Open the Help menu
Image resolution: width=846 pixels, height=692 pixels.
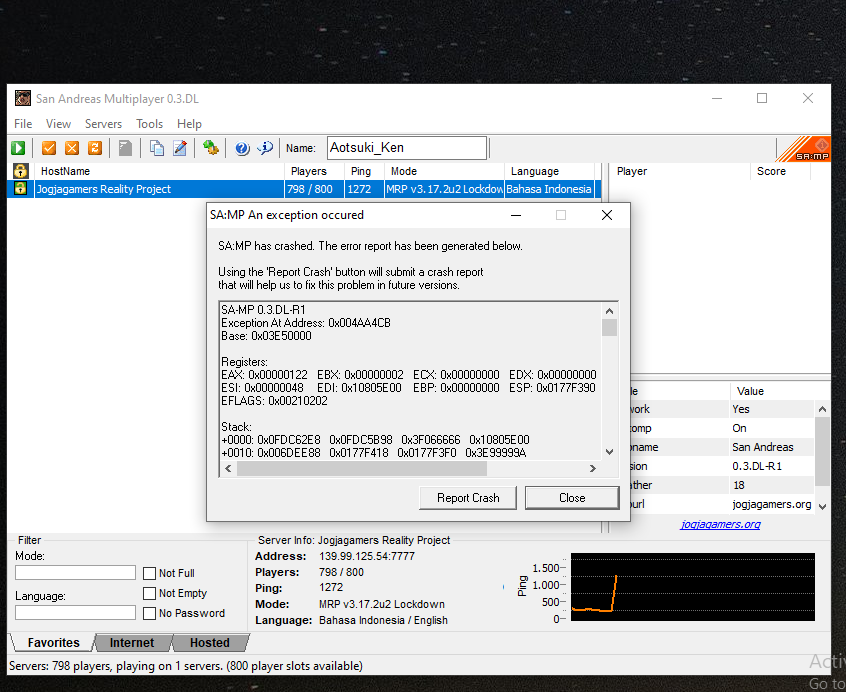(189, 124)
